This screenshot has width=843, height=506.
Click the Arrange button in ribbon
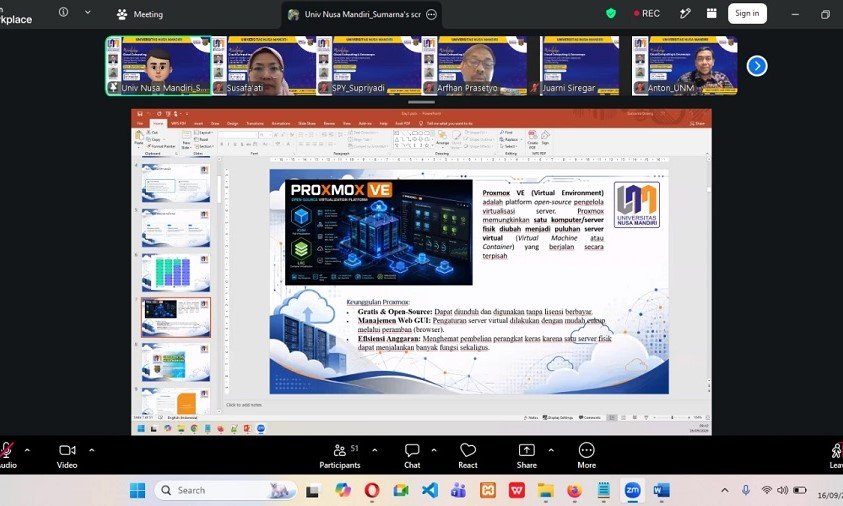pyautogui.click(x=442, y=138)
